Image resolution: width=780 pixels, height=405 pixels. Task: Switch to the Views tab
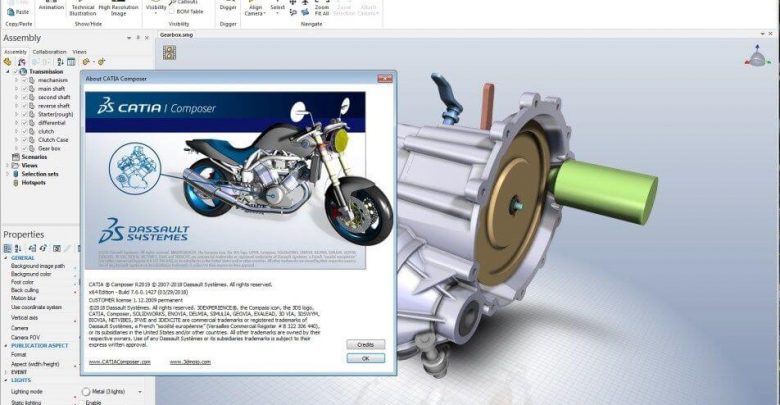pos(79,52)
